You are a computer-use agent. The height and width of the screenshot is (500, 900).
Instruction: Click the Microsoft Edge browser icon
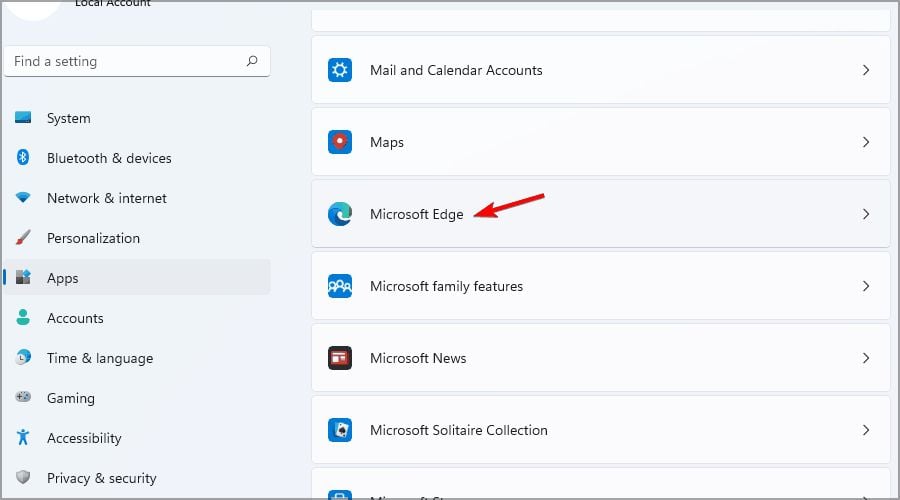click(340, 214)
